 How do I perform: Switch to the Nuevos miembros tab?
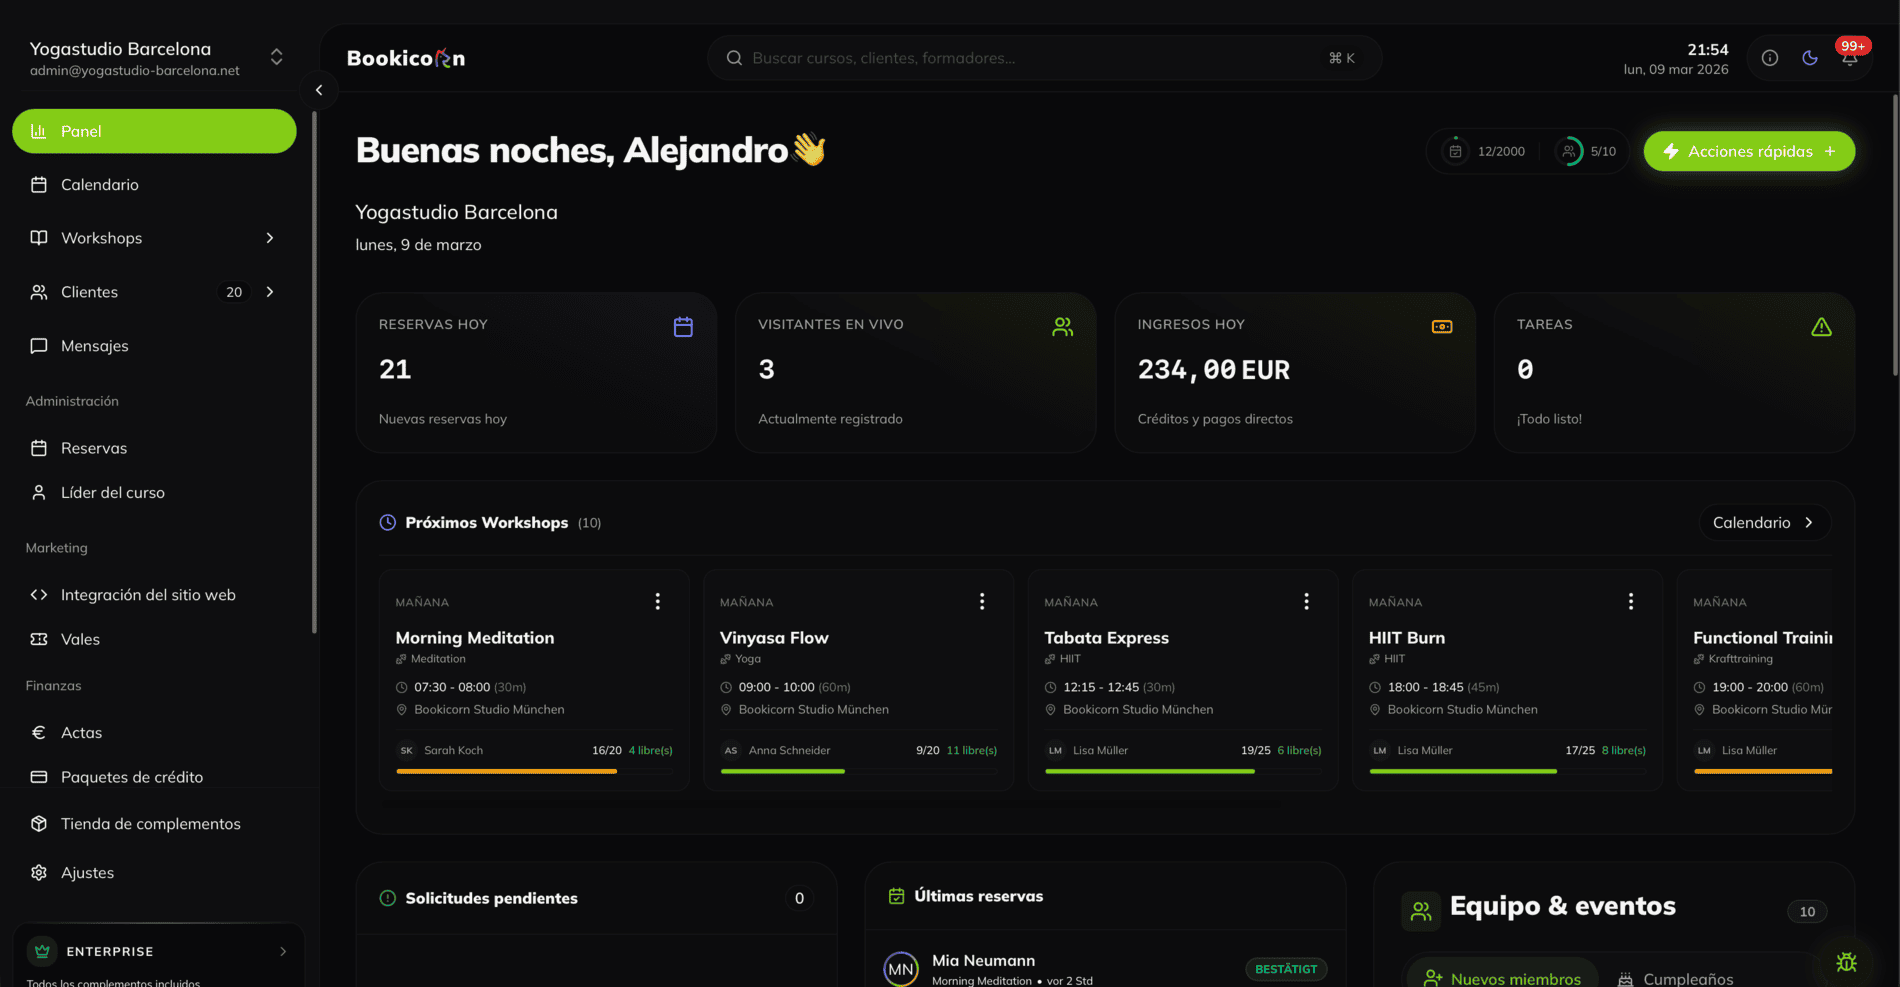tap(1502, 978)
